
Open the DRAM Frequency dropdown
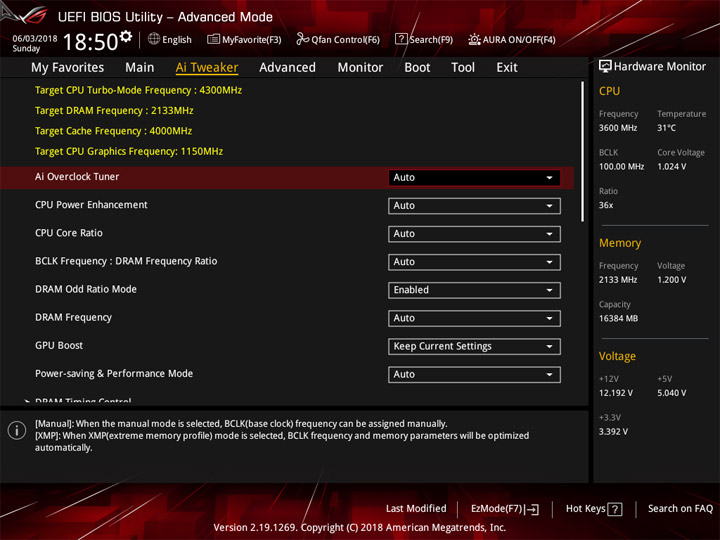474,318
